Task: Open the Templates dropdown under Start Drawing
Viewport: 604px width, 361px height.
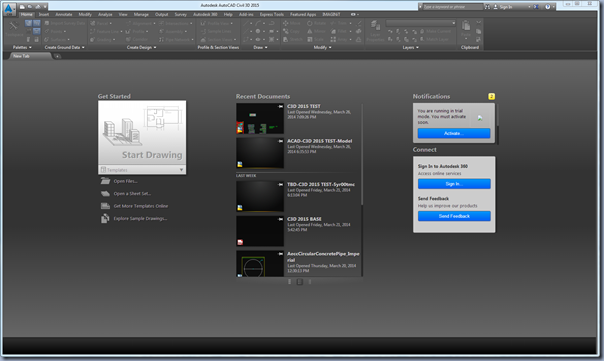Action: click(x=142, y=170)
